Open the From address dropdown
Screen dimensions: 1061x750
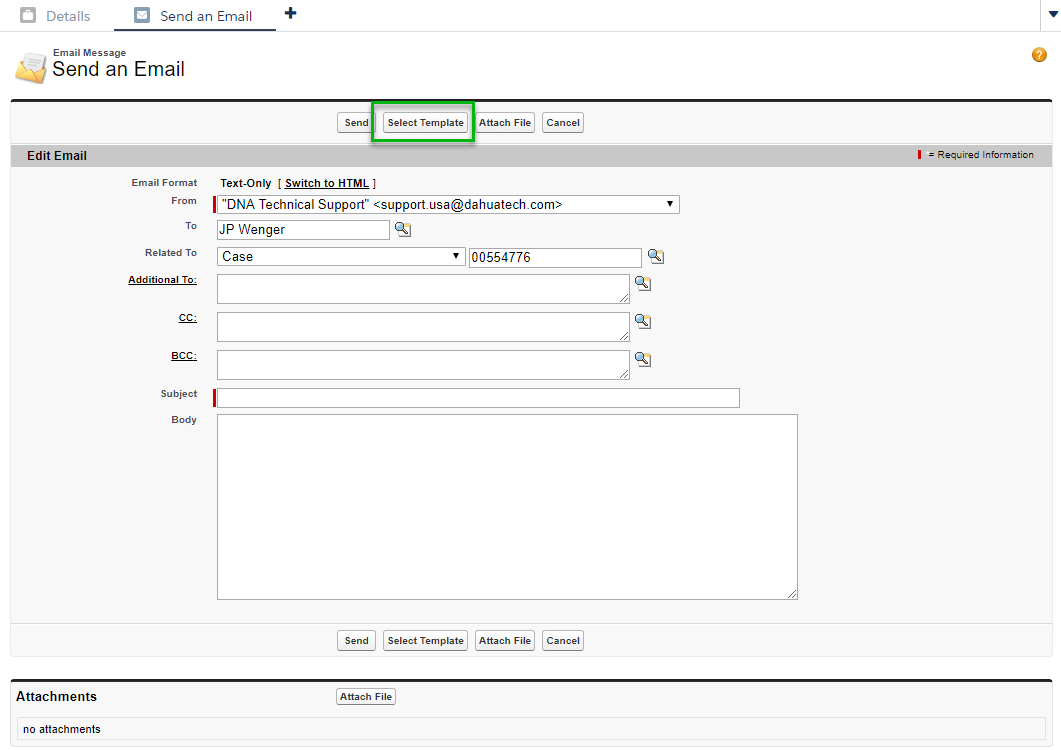click(448, 204)
